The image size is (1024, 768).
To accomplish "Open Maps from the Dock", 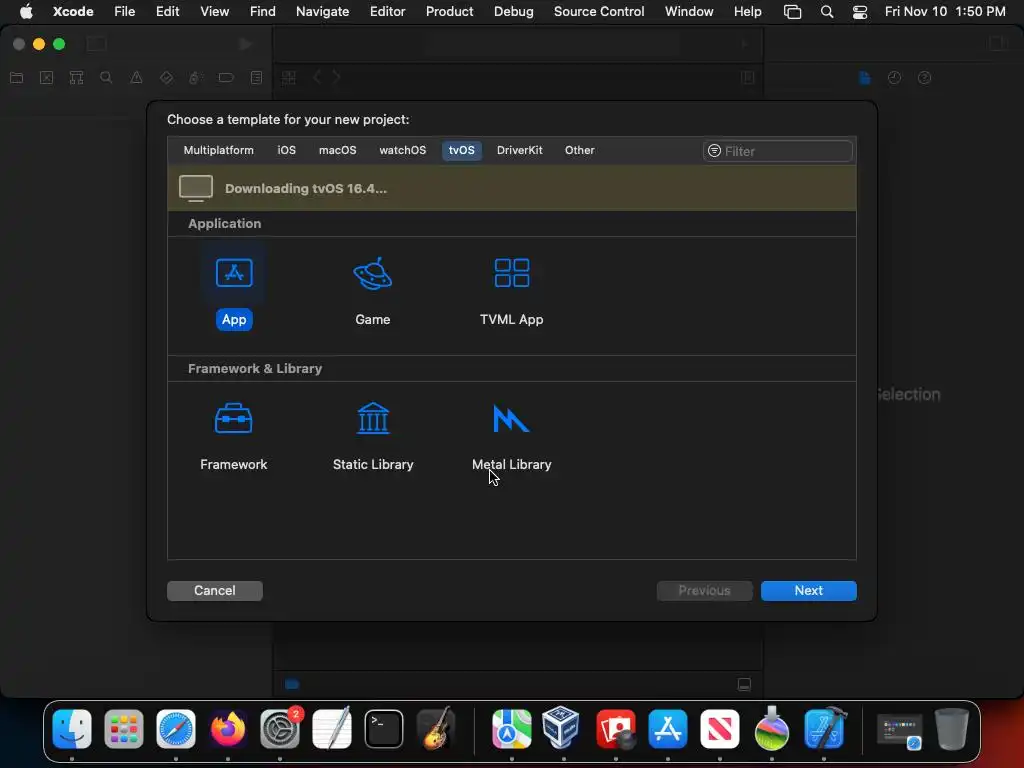I will [511, 728].
